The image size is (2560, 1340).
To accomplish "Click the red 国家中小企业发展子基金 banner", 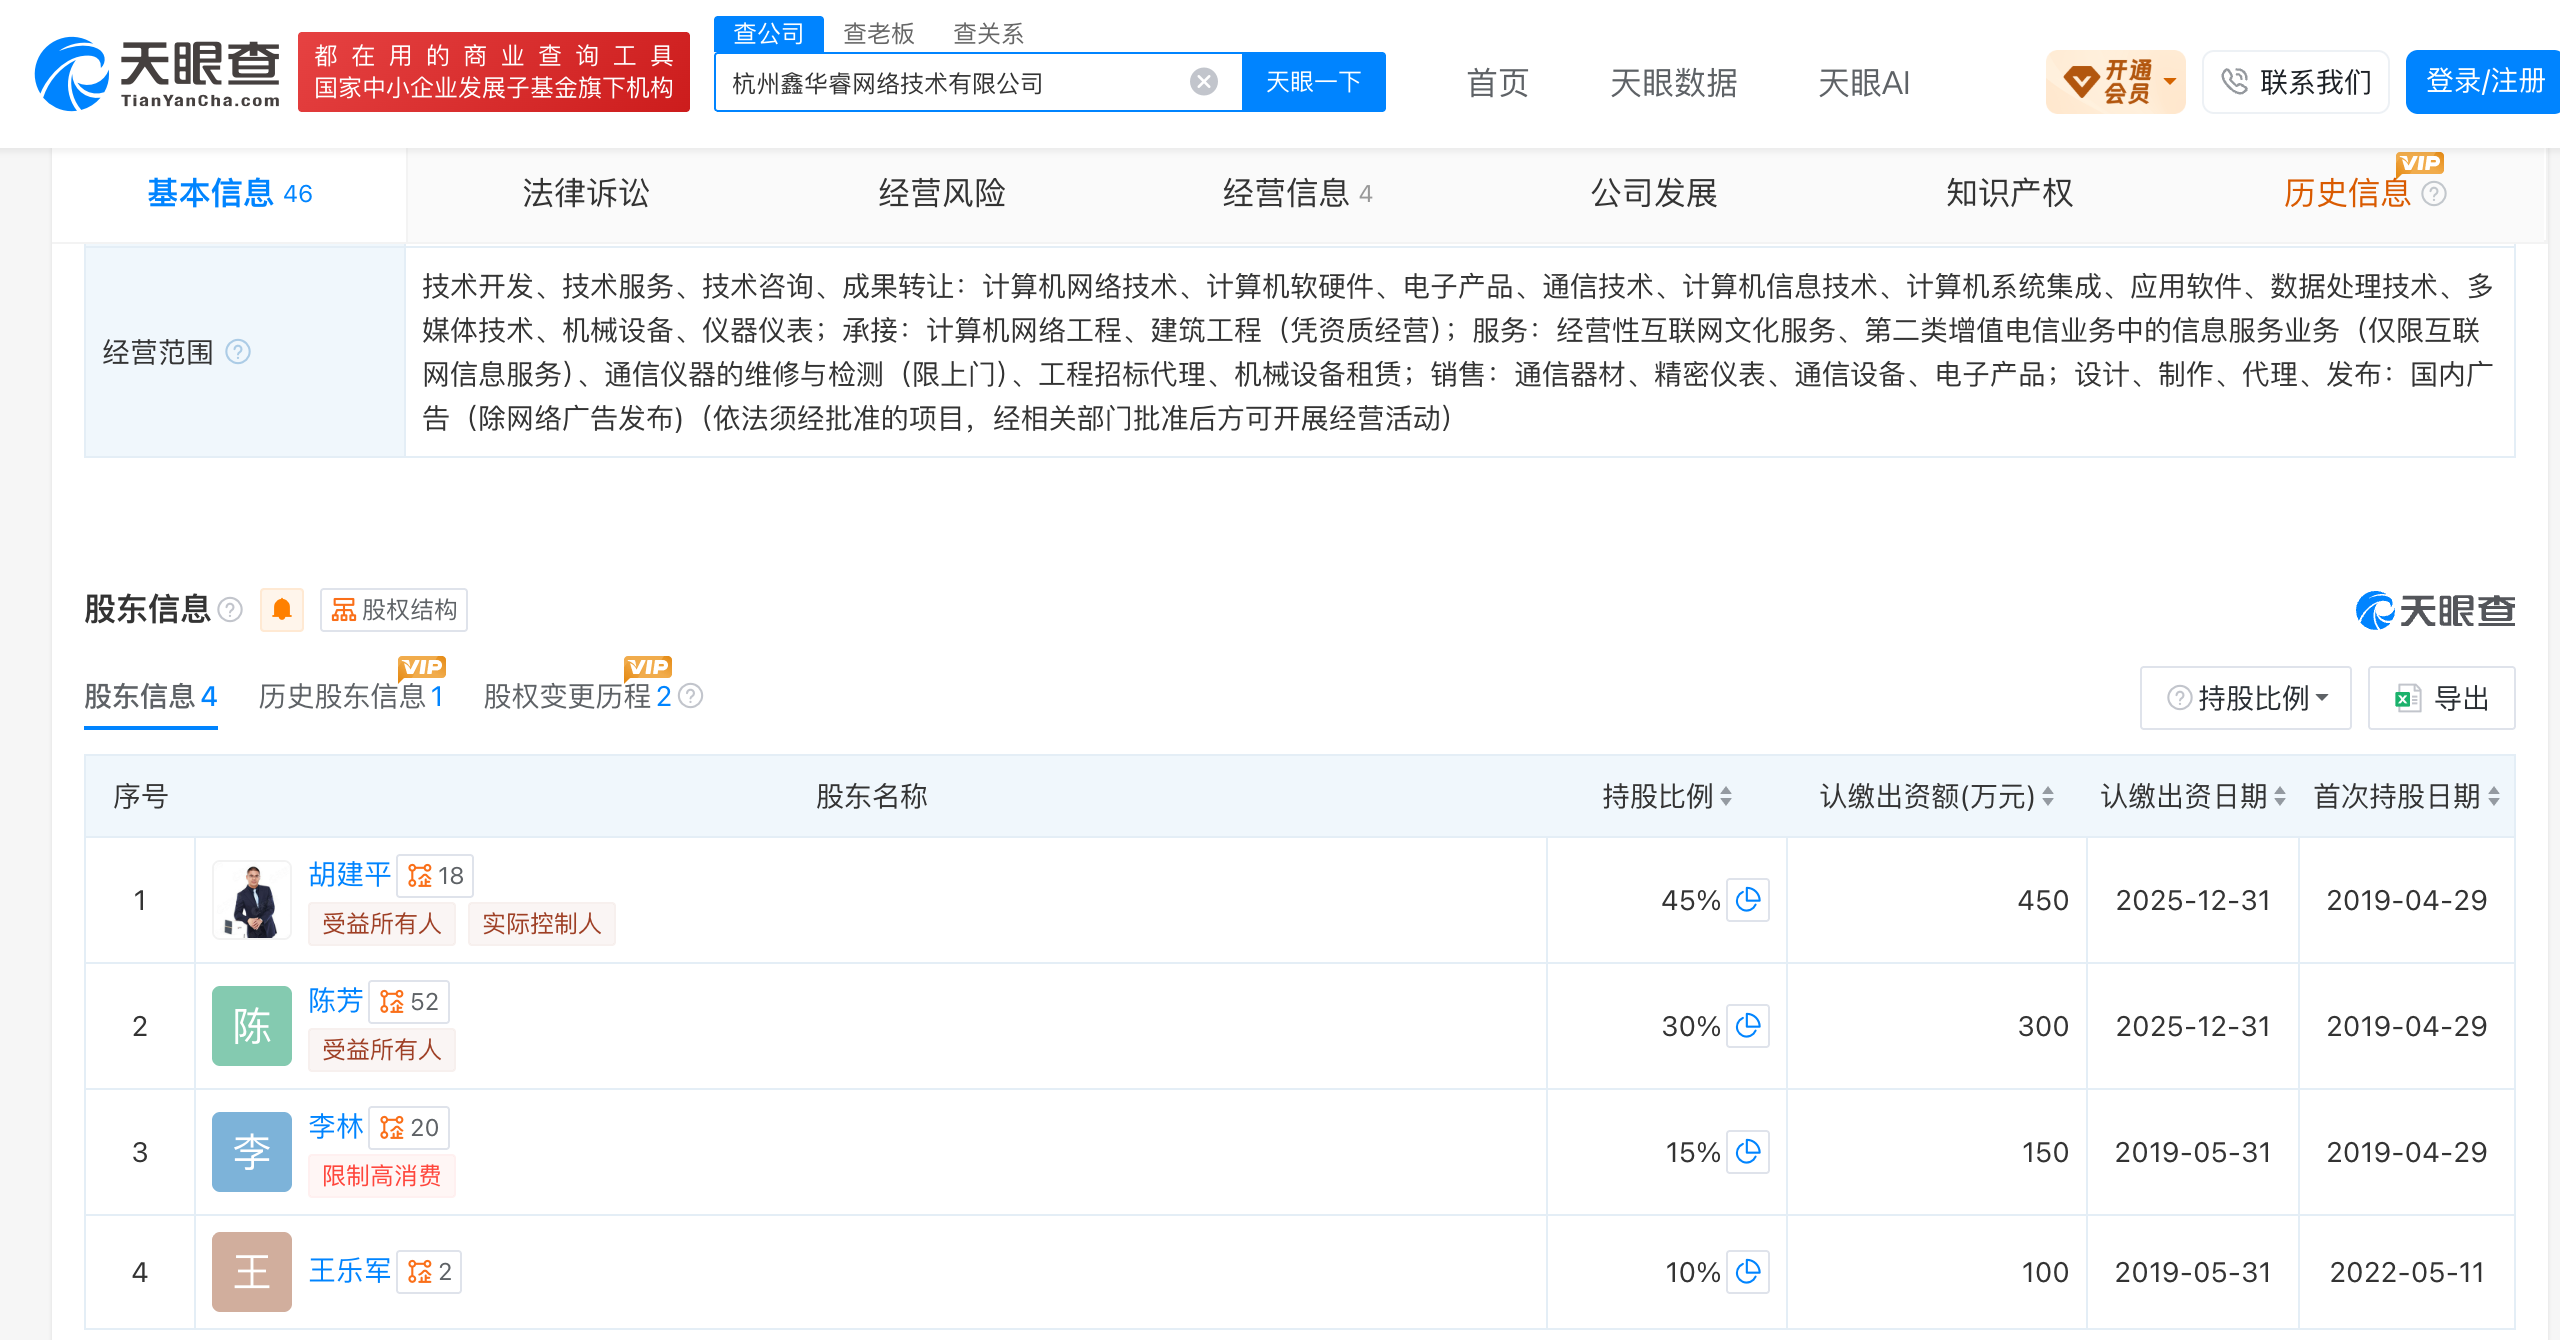I will 494,72.
